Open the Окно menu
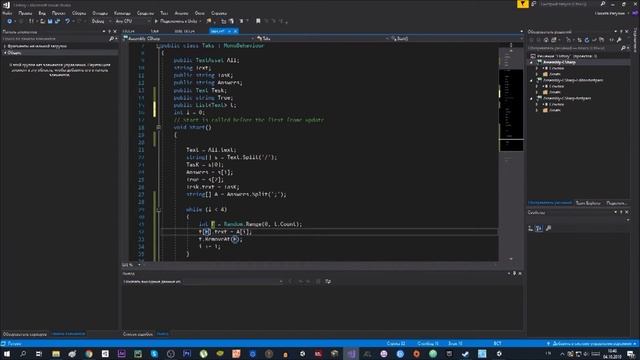This screenshot has height=360, width=640. click(x=200, y=13)
